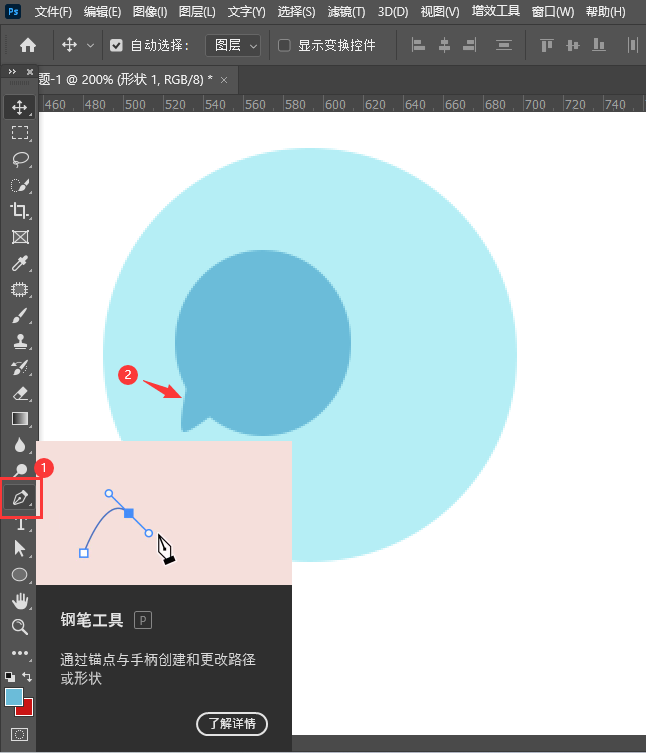Screen dimensions: 646x753
Task: Toggle Quick Mask mode icon
Action: pyautogui.click(x=19, y=734)
